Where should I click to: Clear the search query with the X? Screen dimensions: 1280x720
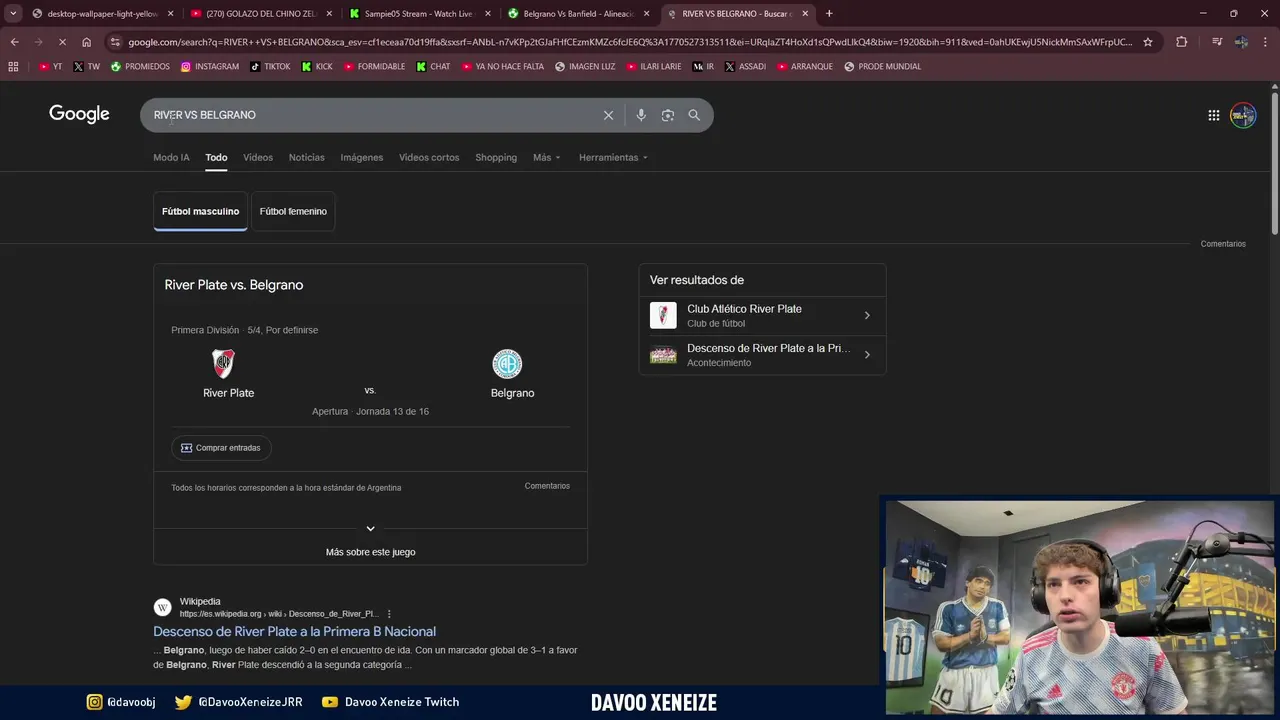coord(608,115)
